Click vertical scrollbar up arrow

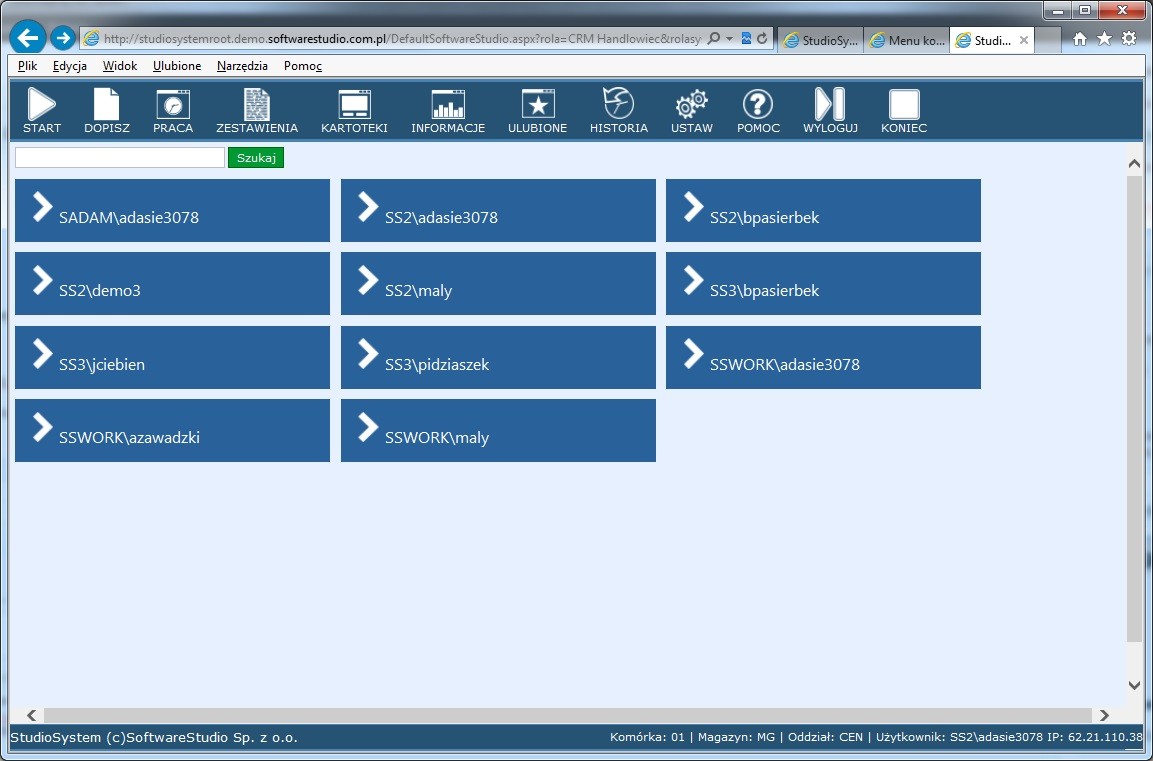[1134, 164]
